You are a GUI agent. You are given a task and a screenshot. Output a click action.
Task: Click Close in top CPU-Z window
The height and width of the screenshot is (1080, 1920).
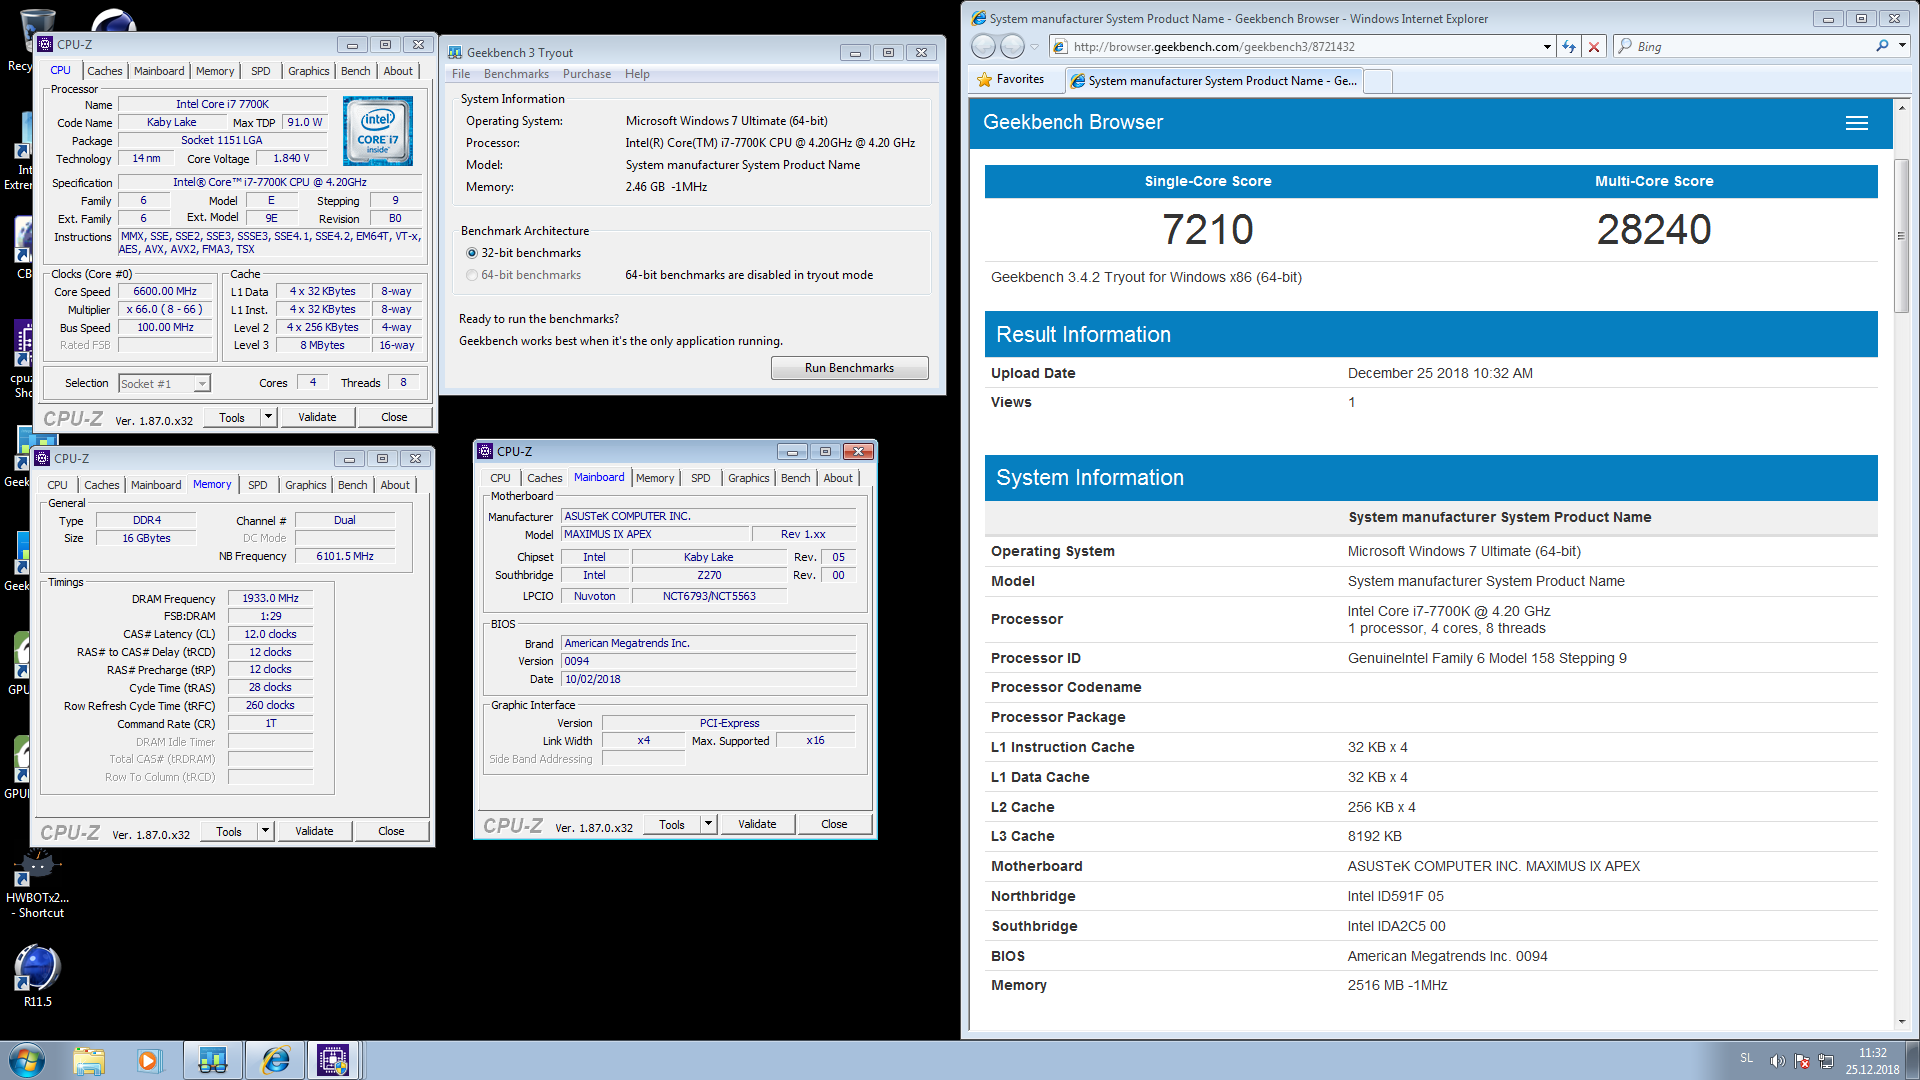(394, 417)
